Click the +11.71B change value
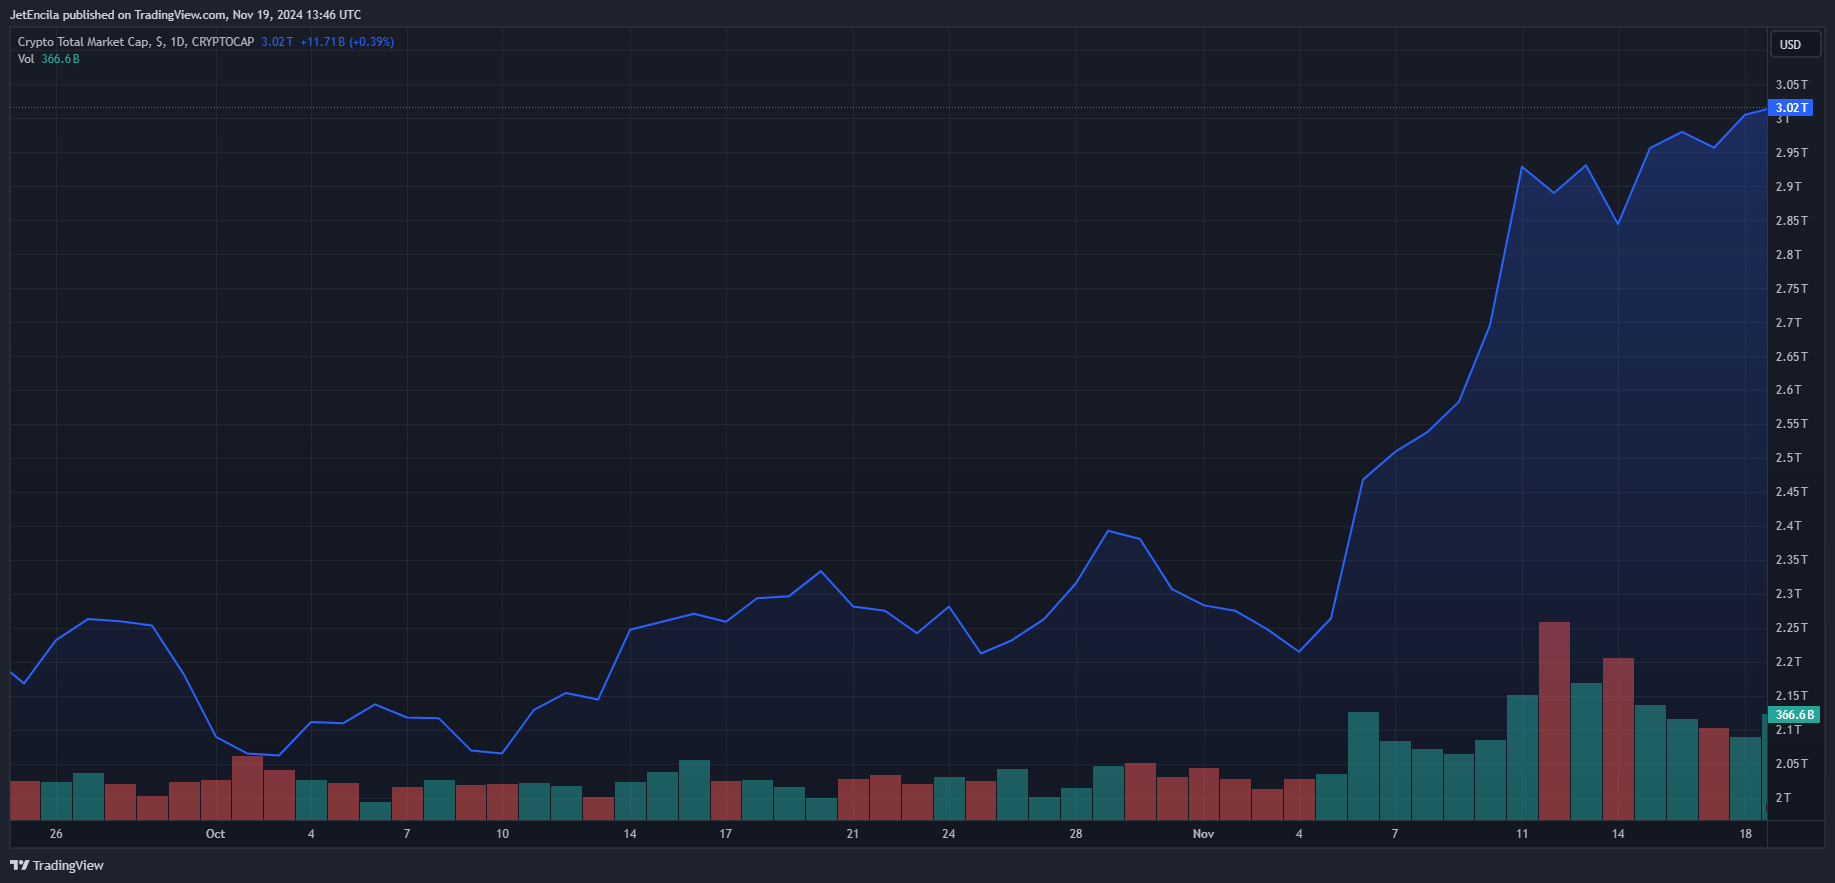Viewport: 1835px width, 883px height. [322, 42]
